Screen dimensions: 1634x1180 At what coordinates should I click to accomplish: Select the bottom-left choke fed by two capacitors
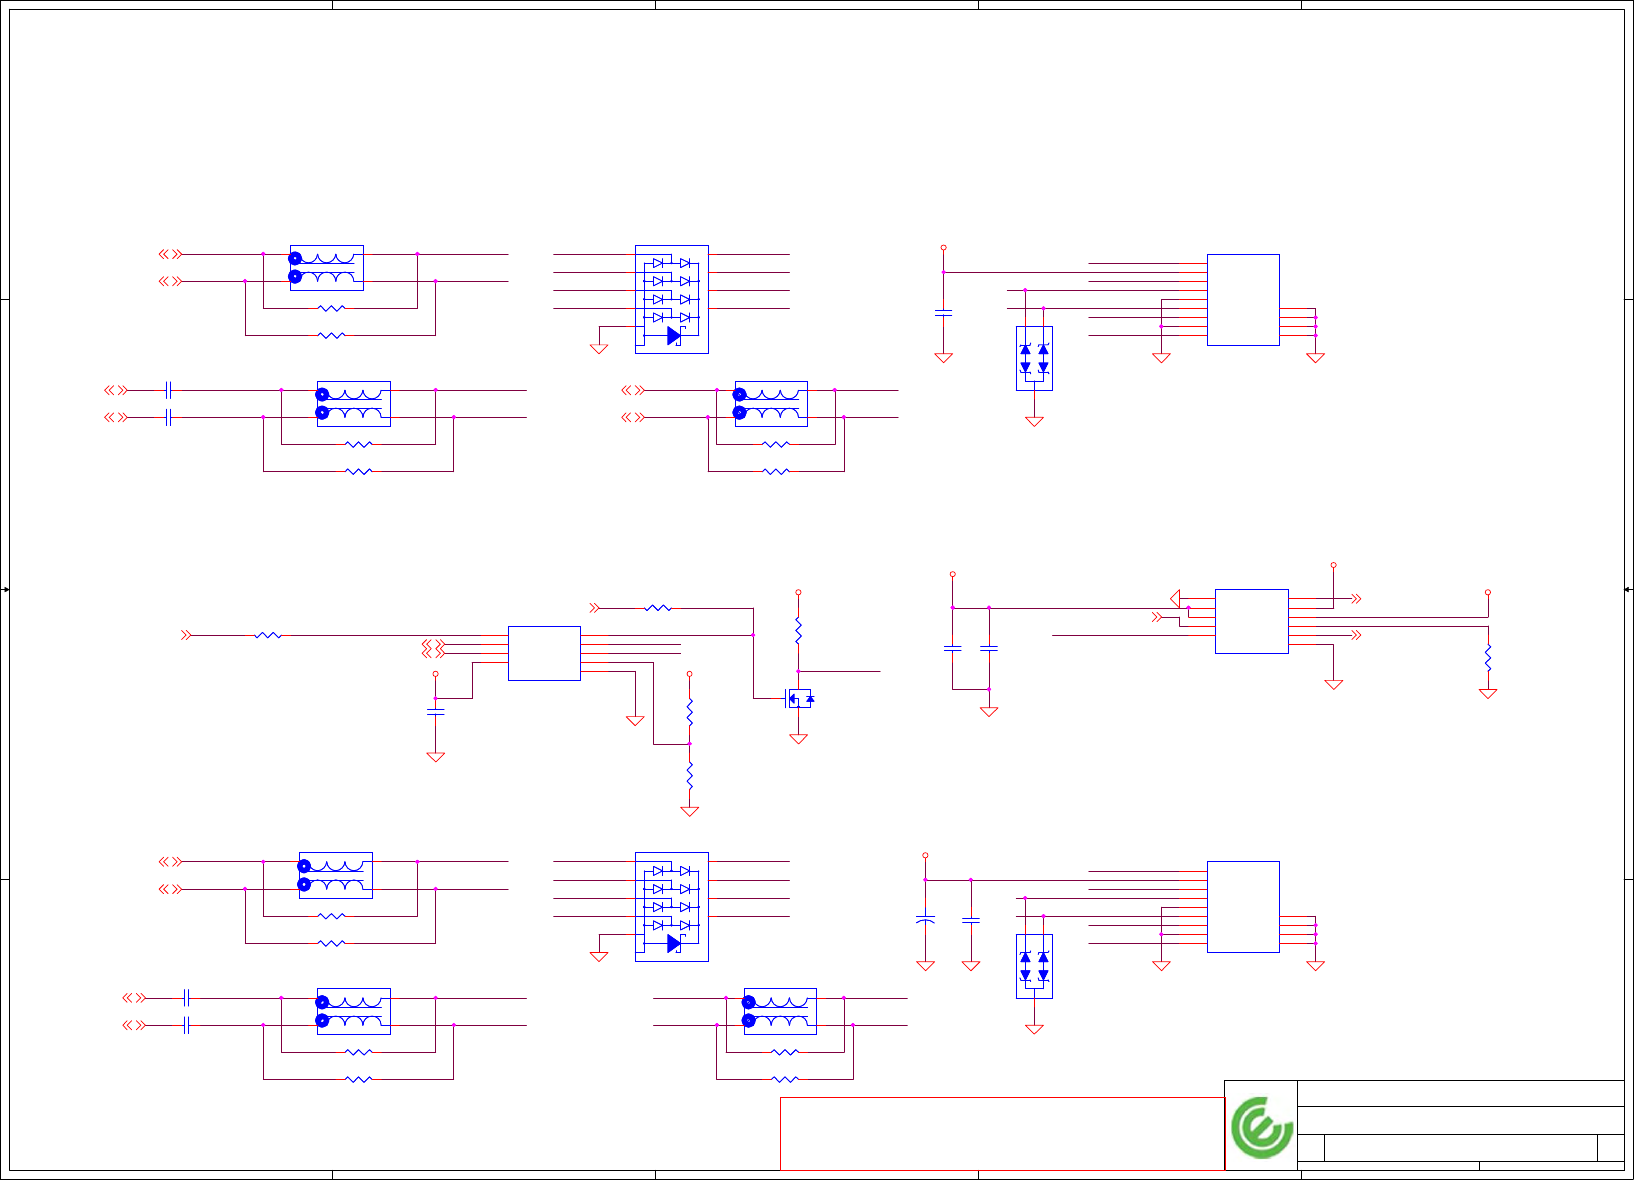coord(354,1011)
